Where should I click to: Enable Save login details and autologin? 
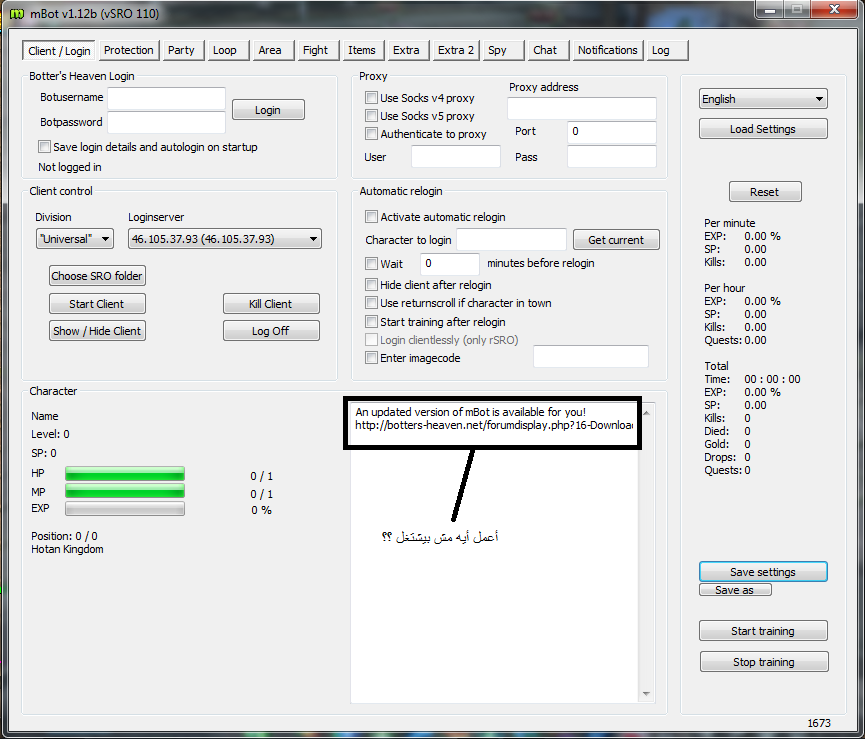[x=44, y=147]
